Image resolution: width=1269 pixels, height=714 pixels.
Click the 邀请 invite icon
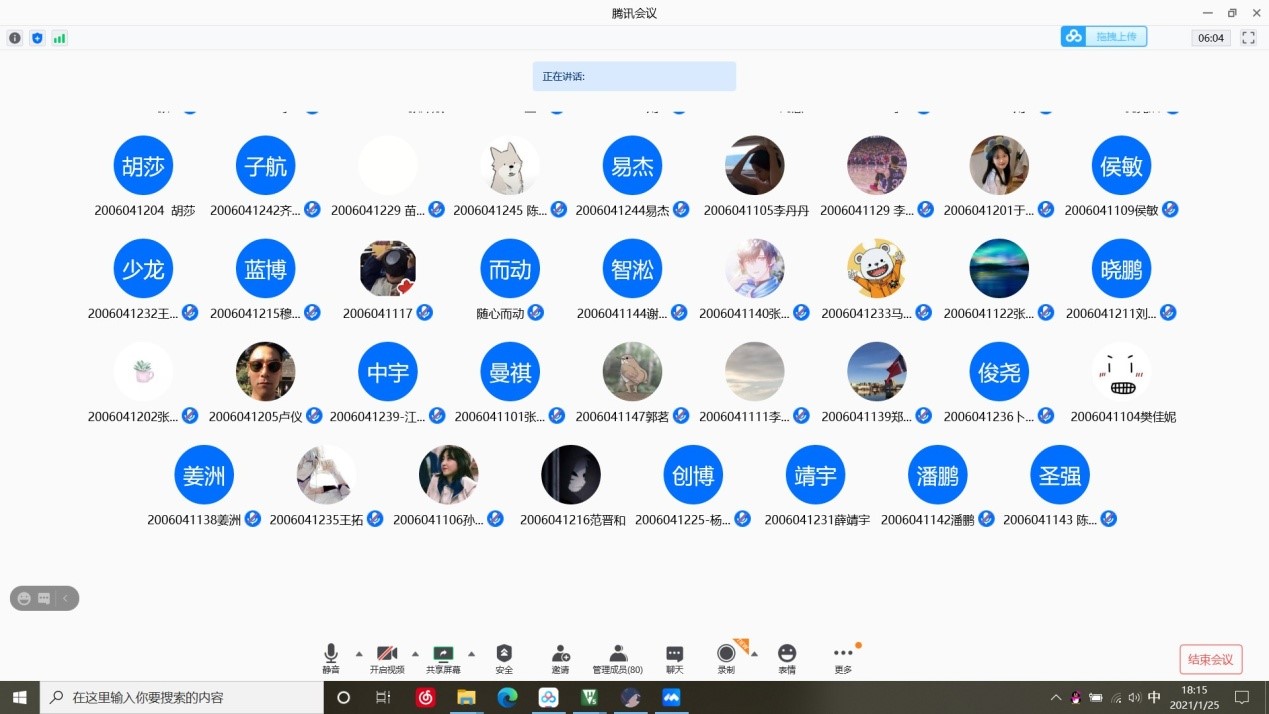click(x=560, y=657)
